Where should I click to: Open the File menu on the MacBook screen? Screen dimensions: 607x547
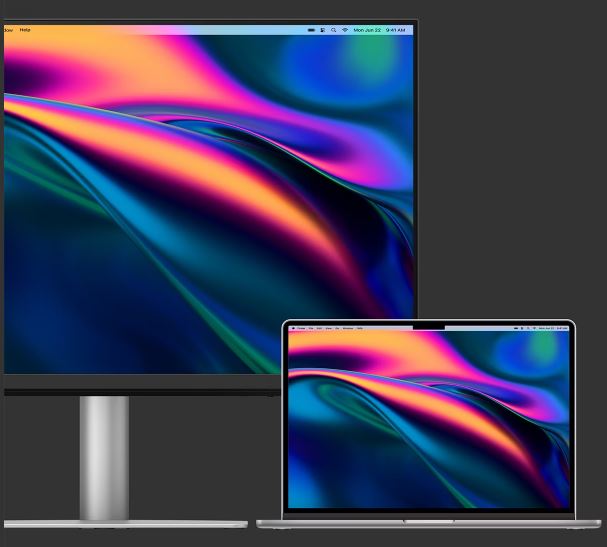click(311, 328)
